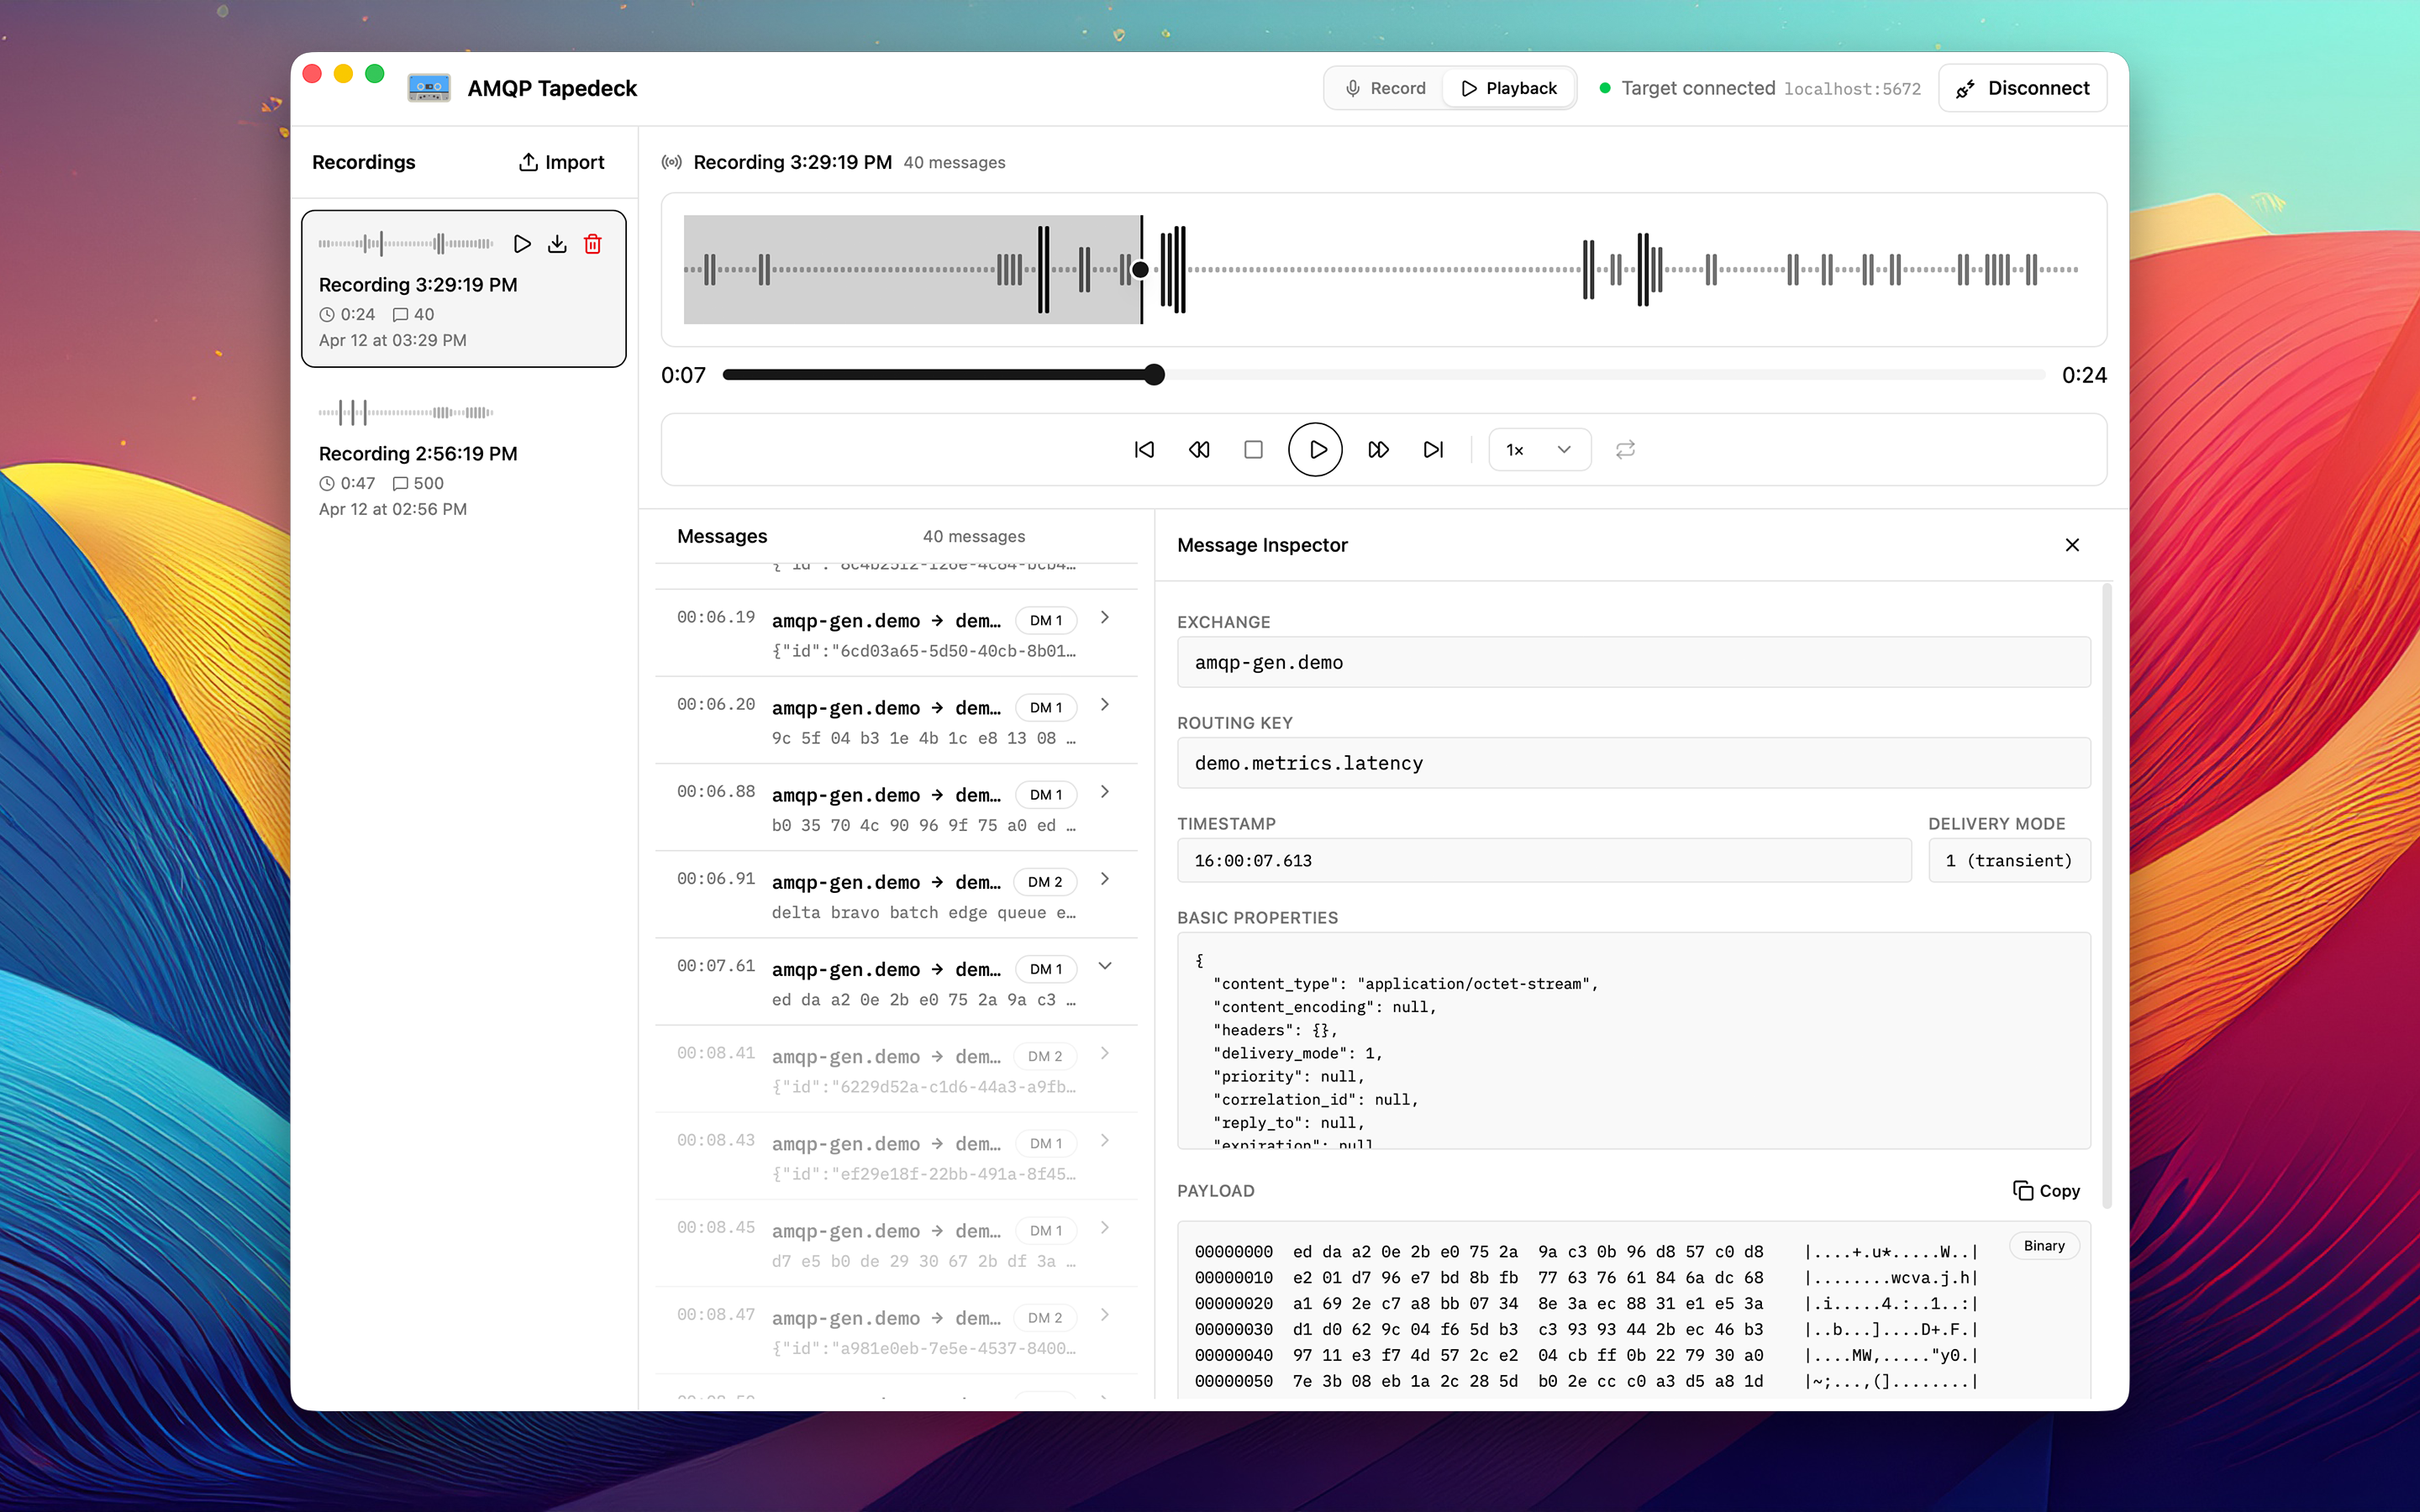The image size is (2420, 1512).
Task: Select Recording 2:56:19 PM in the sidebar
Action: [418, 453]
